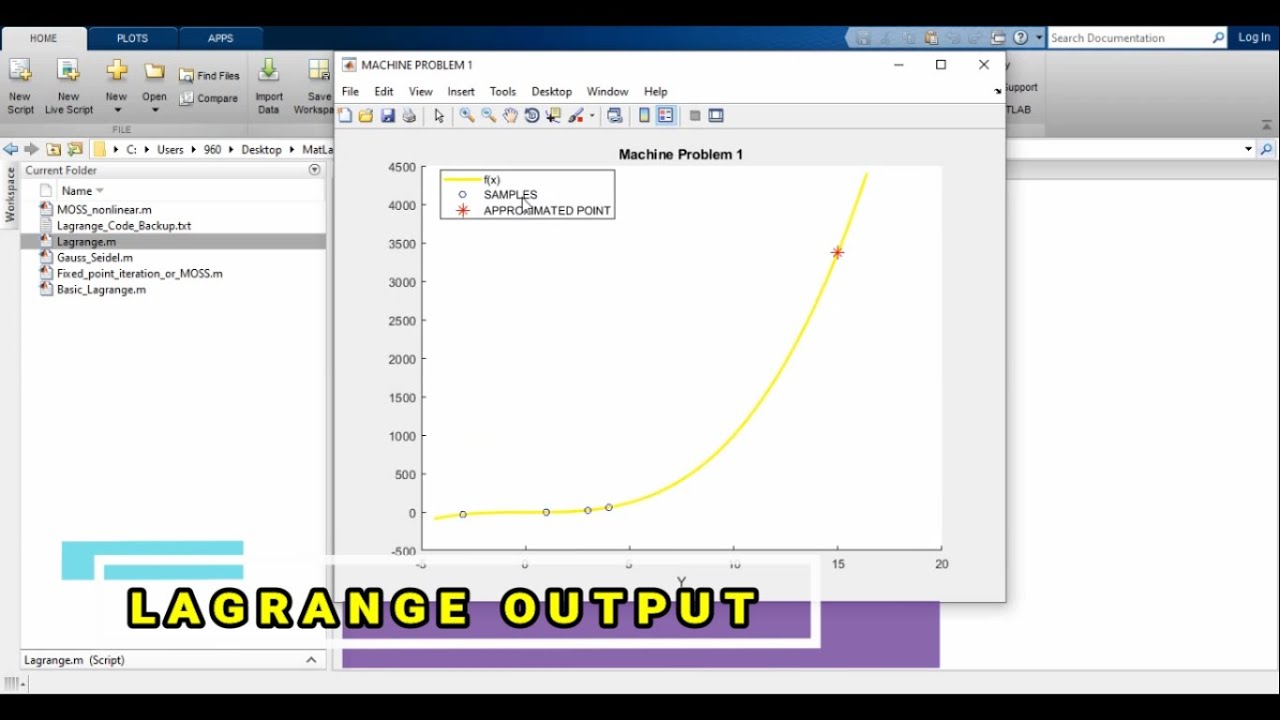
Task: Open the figure Desktop menu
Action: [552, 91]
